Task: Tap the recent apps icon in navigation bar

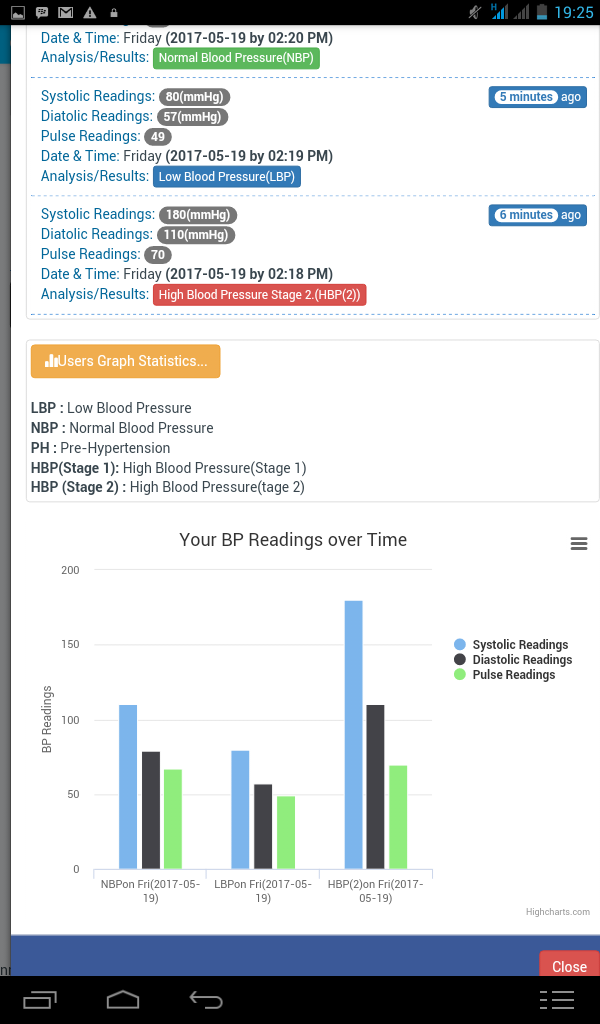Action: point(38,998)
